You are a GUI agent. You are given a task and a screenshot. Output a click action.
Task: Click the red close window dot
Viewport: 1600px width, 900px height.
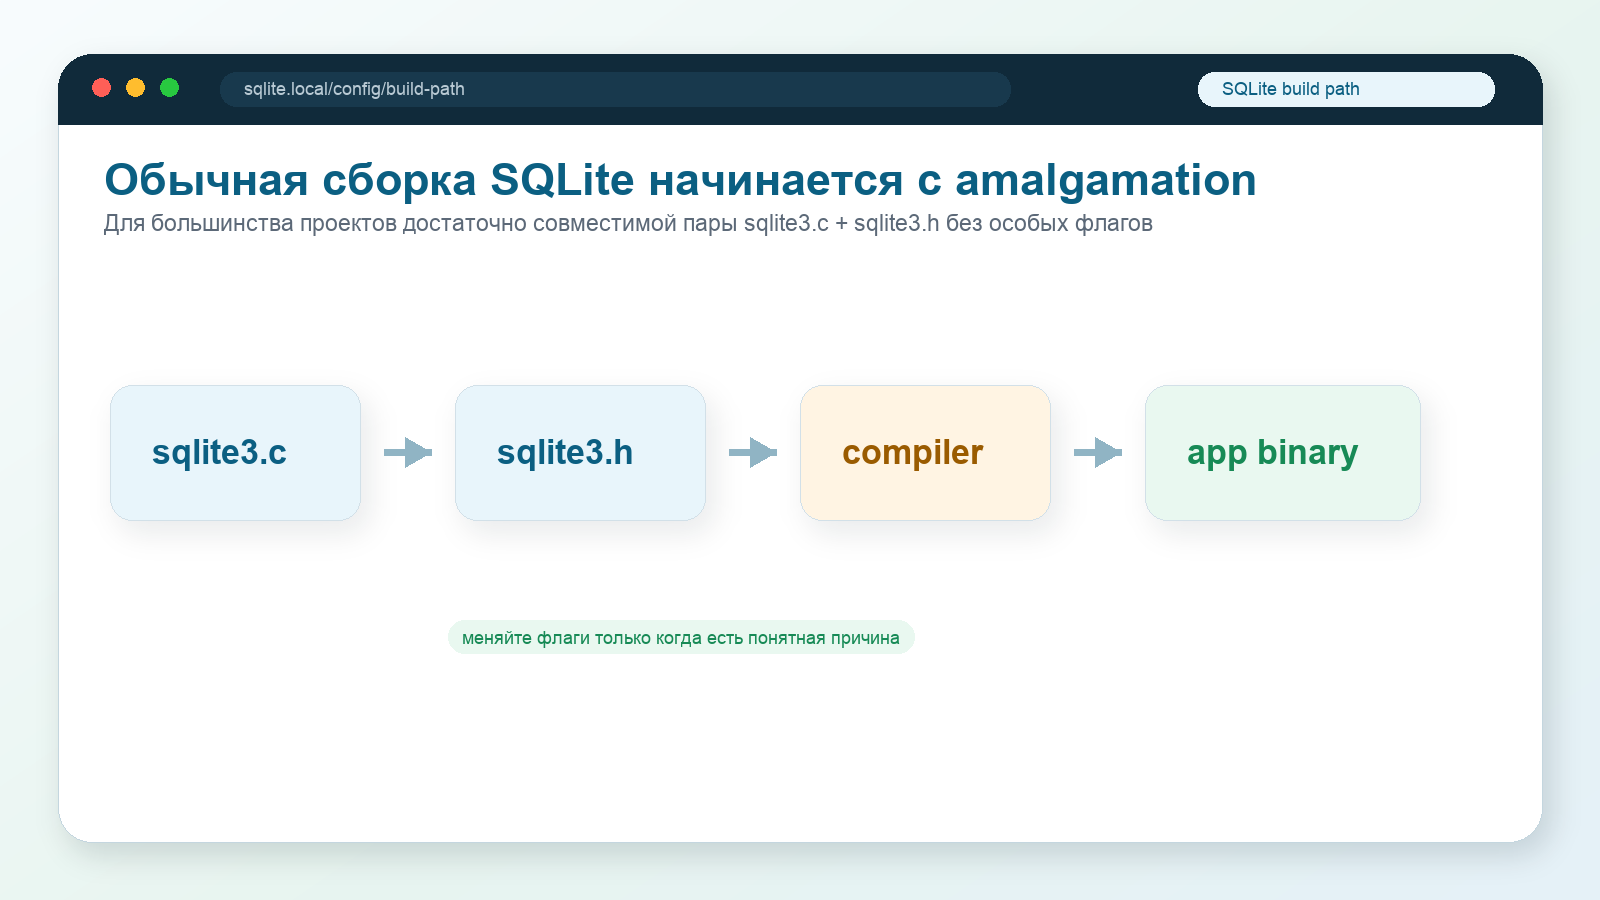pyautogui.click(x=101, y=88)
